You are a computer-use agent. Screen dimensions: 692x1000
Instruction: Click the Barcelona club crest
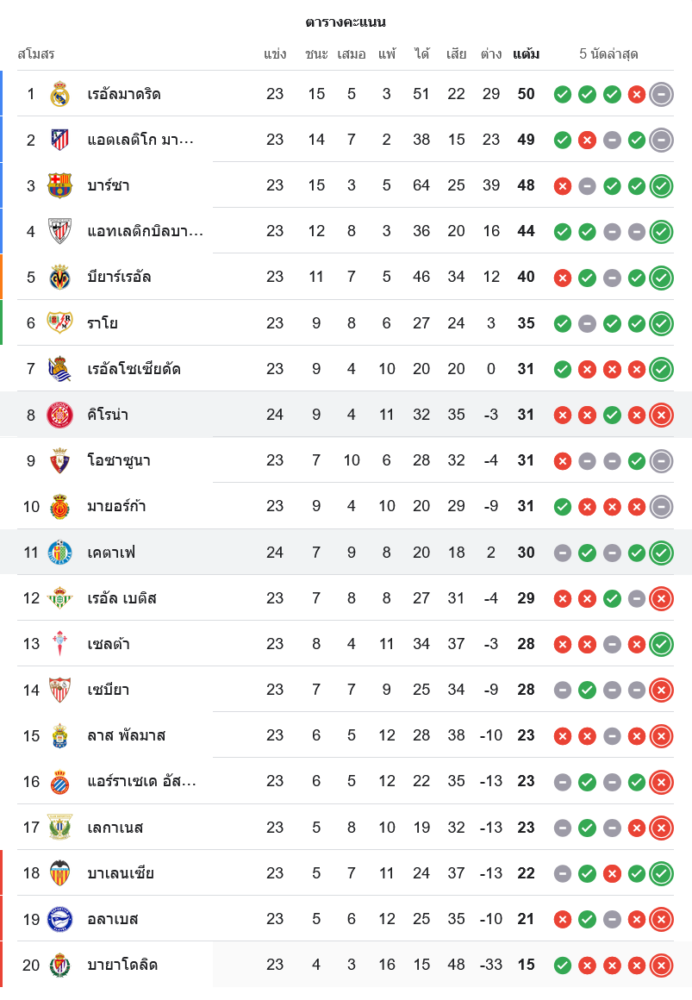(60, 185)
